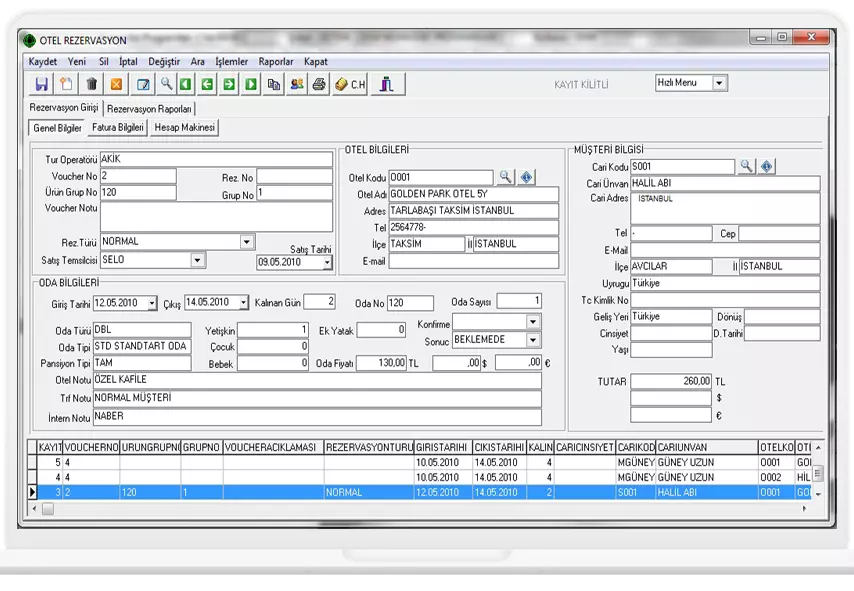This screenshot has height=591, width=854.
Task: Click the Hesap Makinesi button
Action: pos(184,128)
